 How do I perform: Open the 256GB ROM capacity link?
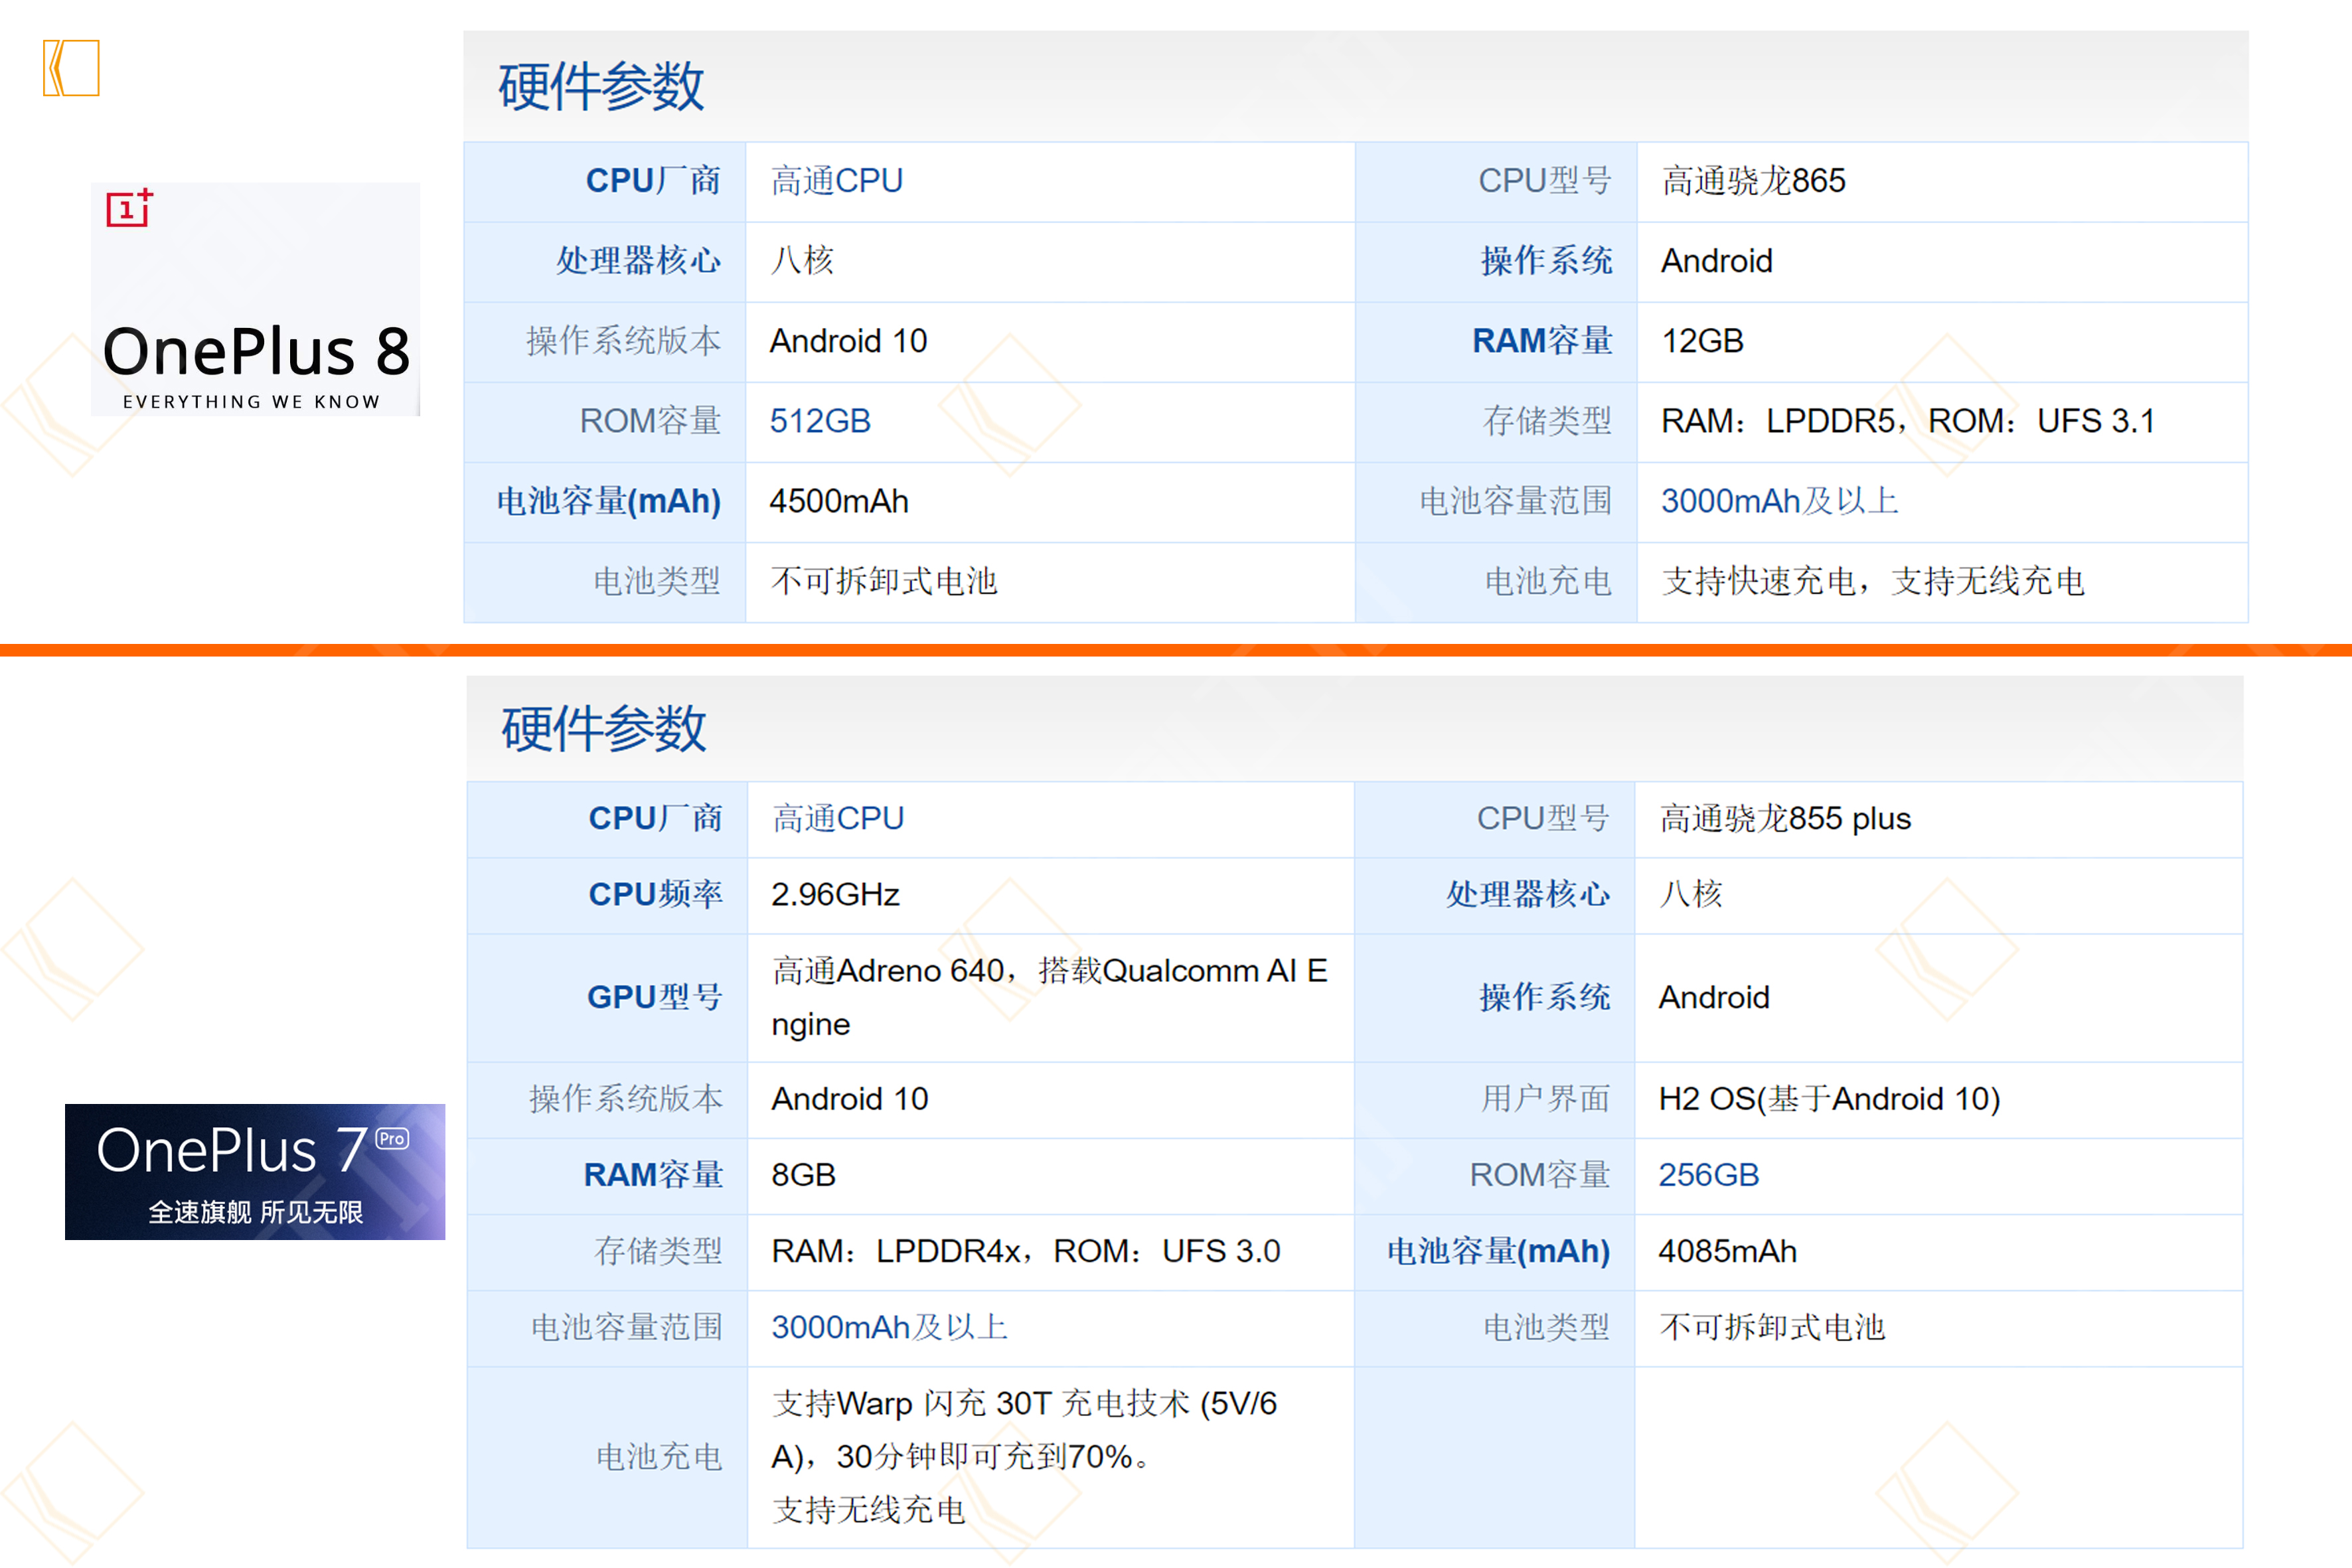[1708, 1175]
